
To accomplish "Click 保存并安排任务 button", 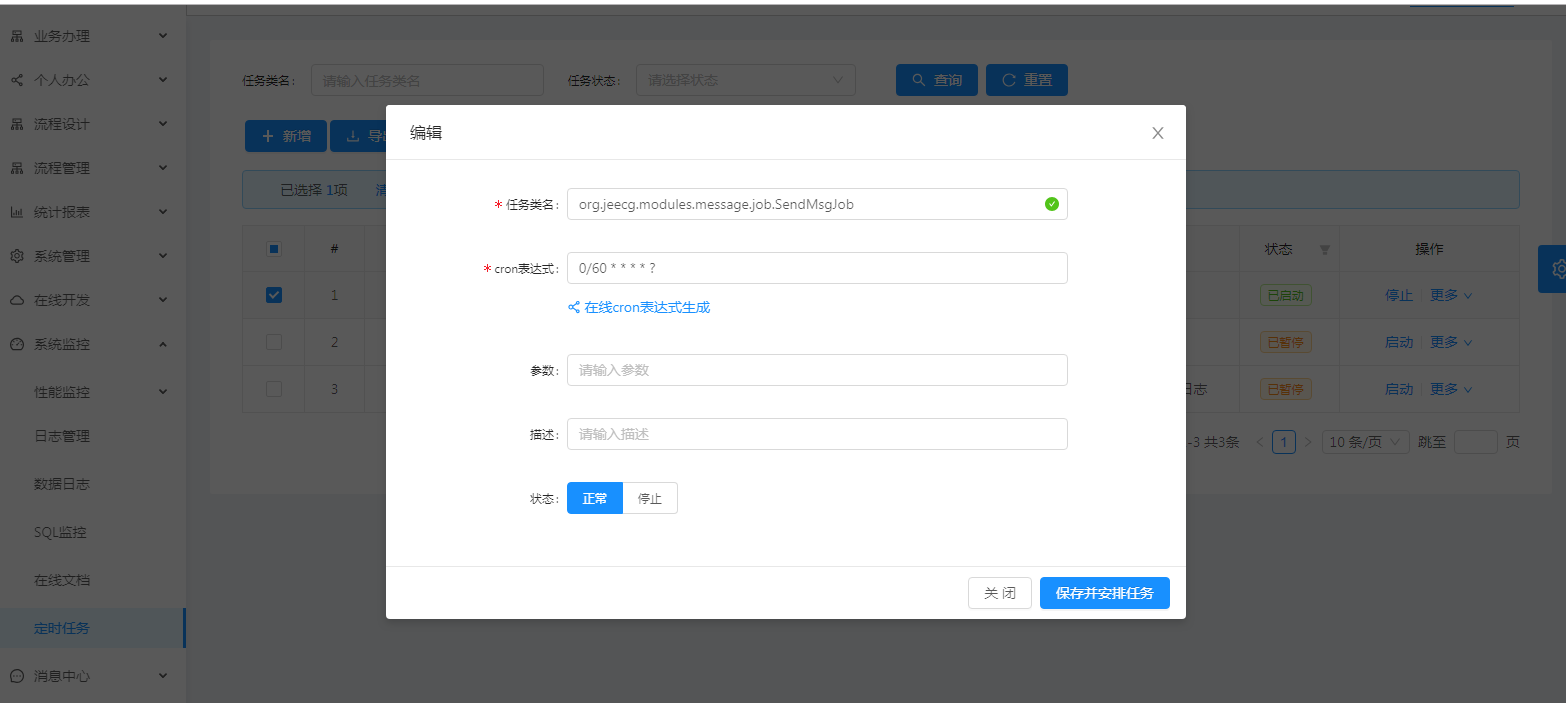I will point(1105,593).
